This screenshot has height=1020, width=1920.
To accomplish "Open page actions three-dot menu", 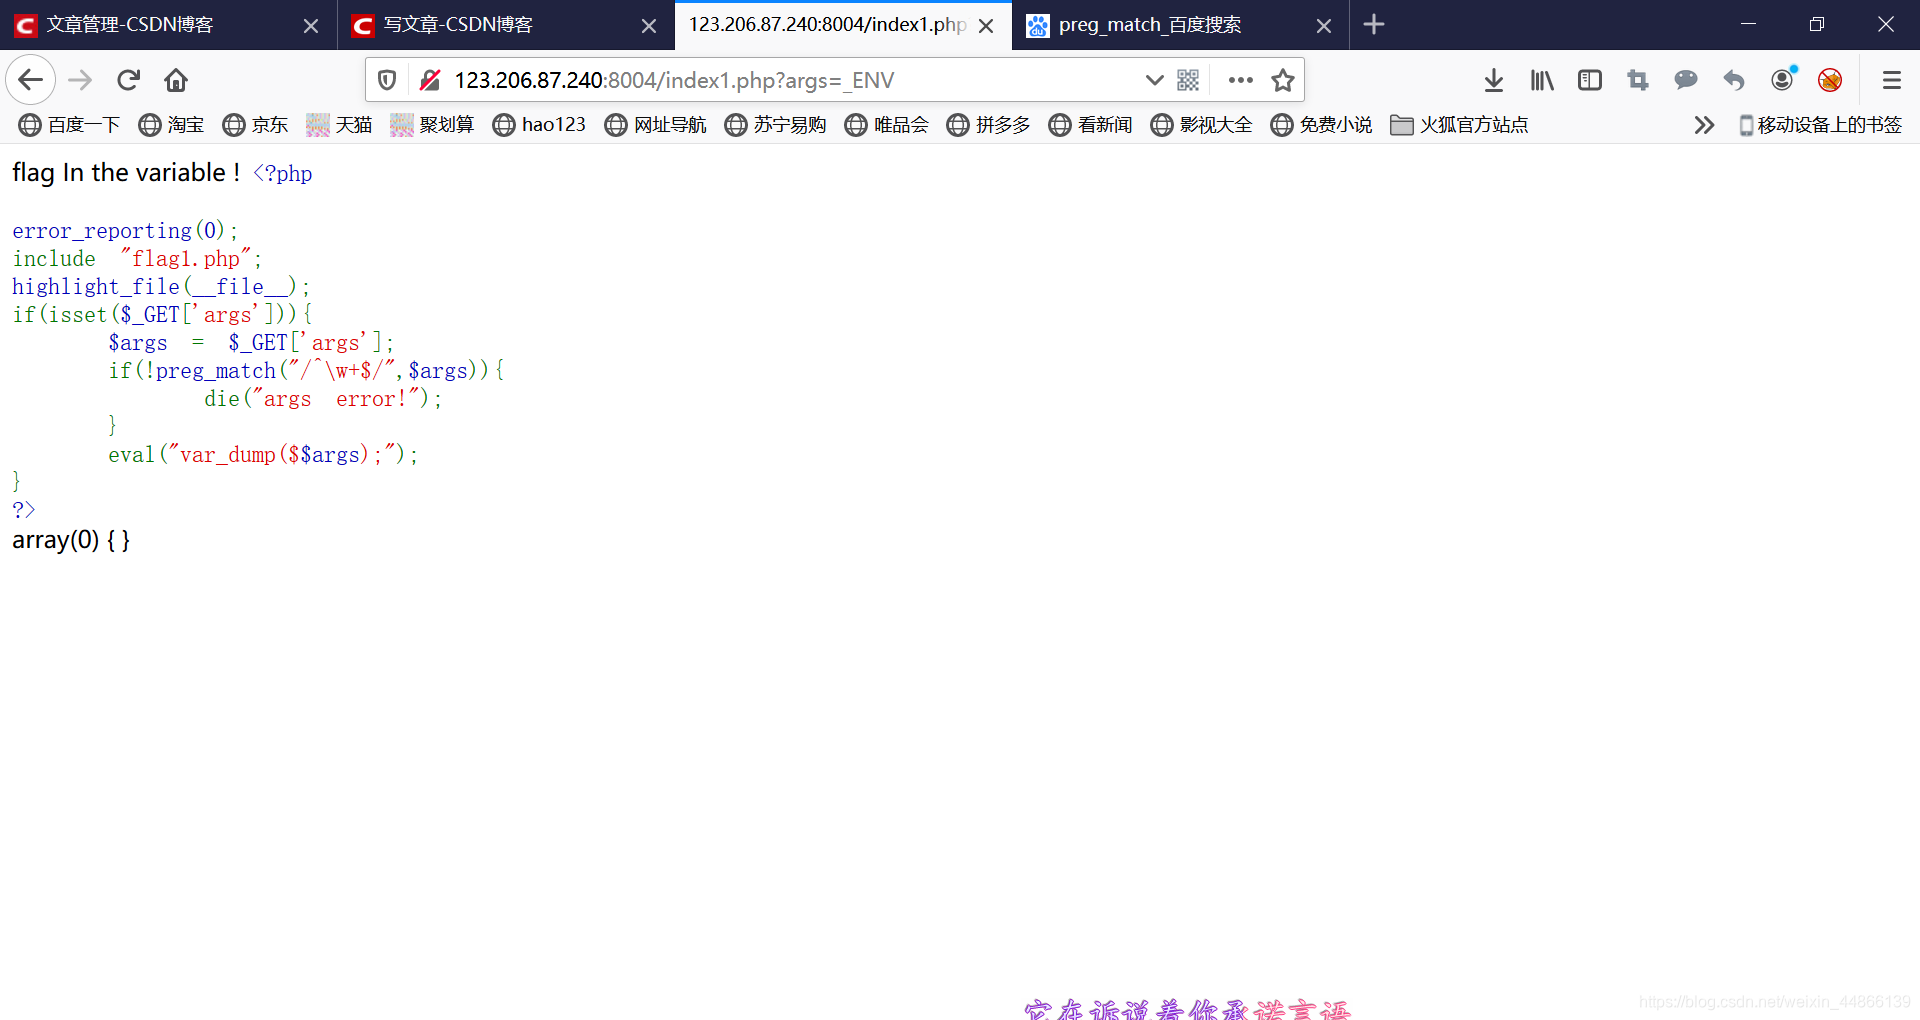I will [1240, 80].
